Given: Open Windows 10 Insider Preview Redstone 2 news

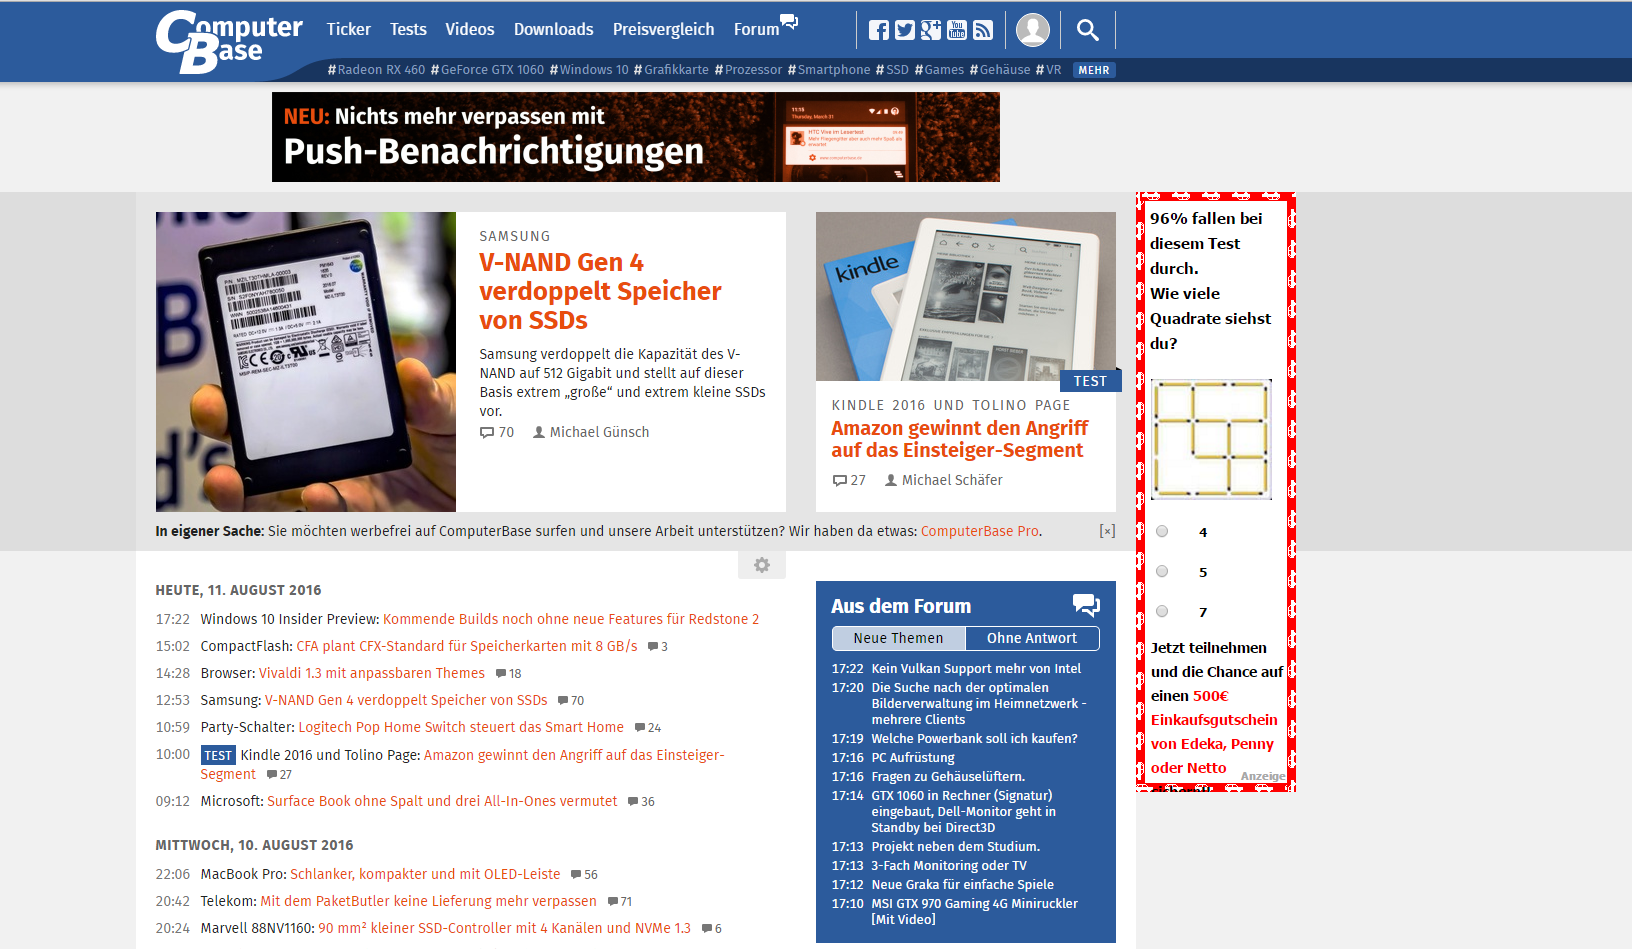Looking at the screenshot, I should pos(571,619).
